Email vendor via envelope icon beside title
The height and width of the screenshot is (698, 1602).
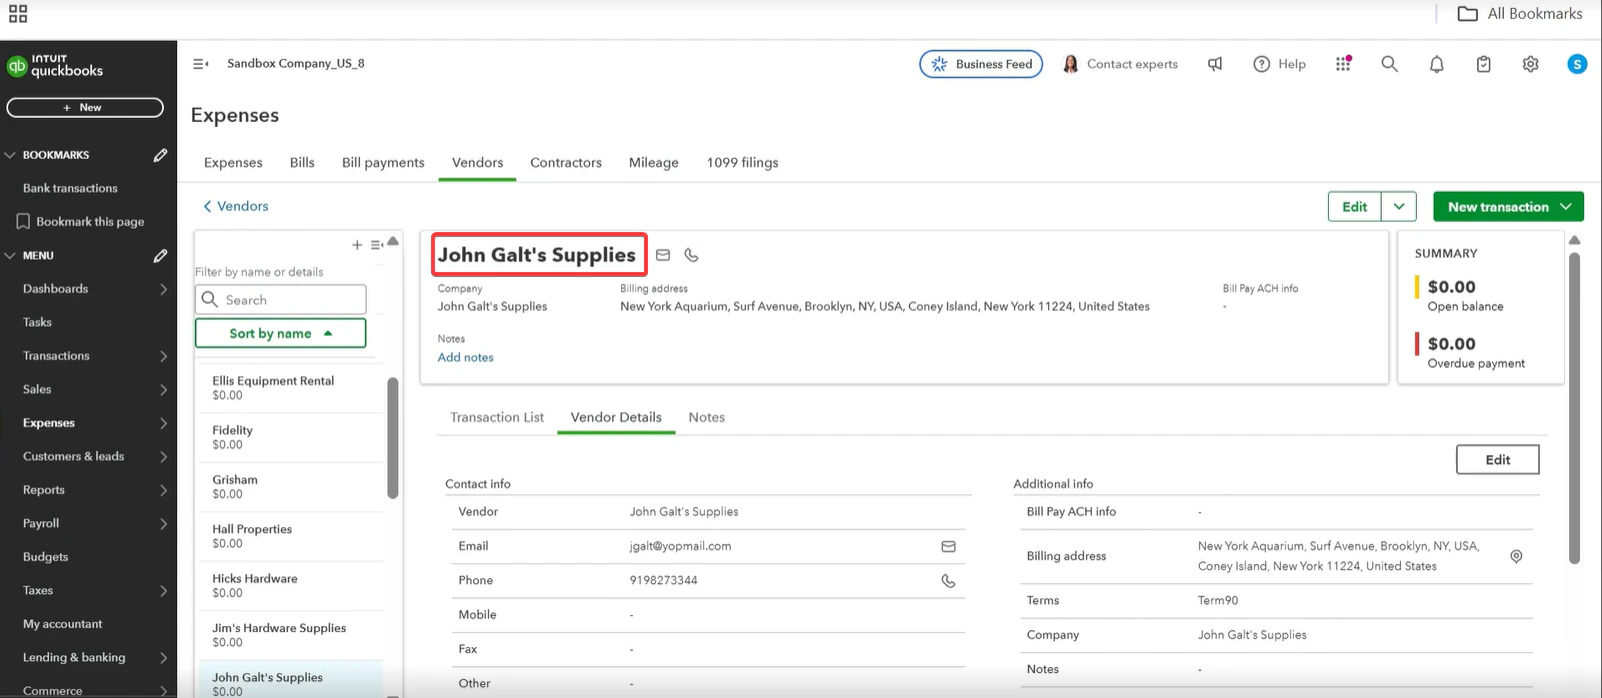(x=663, y=255)
